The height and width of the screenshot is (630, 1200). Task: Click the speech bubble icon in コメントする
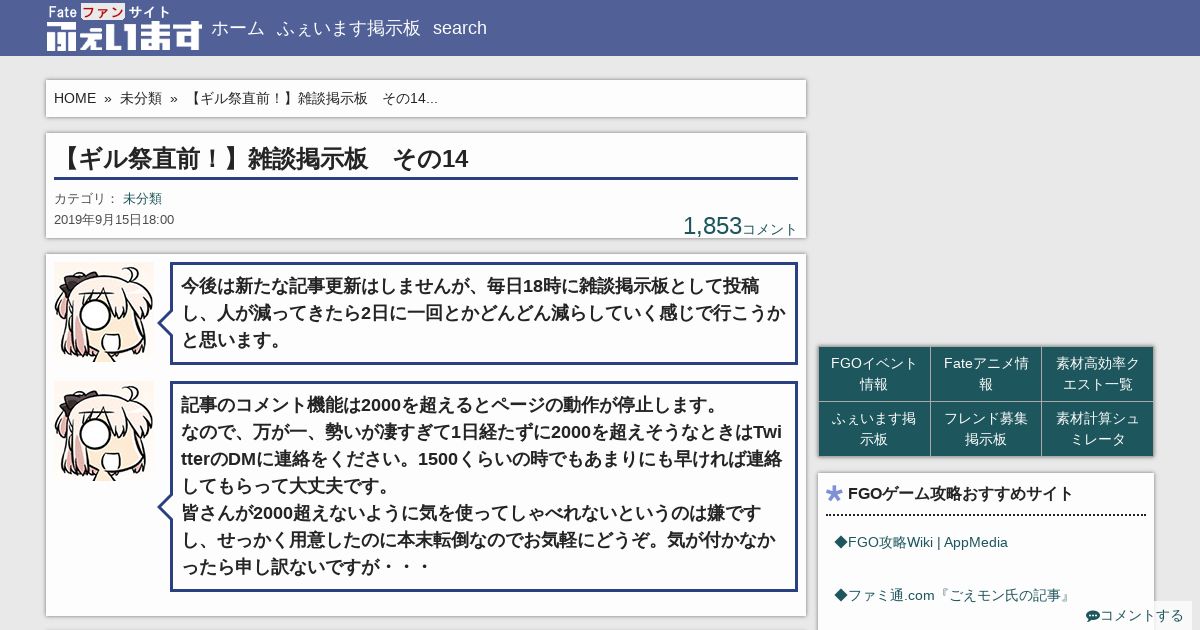point(1092,616)
